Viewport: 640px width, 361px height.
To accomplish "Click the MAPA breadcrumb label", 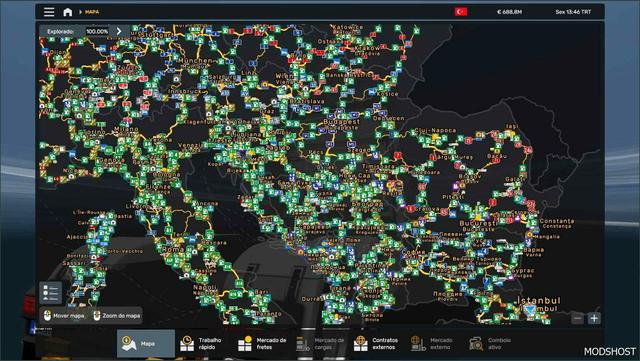I will click(92, 12).
